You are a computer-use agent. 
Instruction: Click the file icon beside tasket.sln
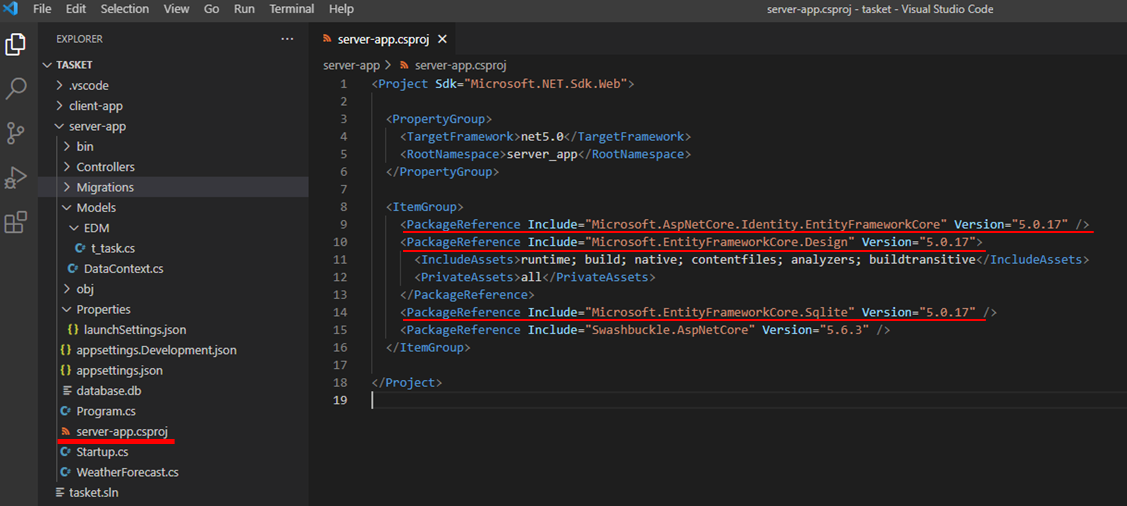pos(59,493)
